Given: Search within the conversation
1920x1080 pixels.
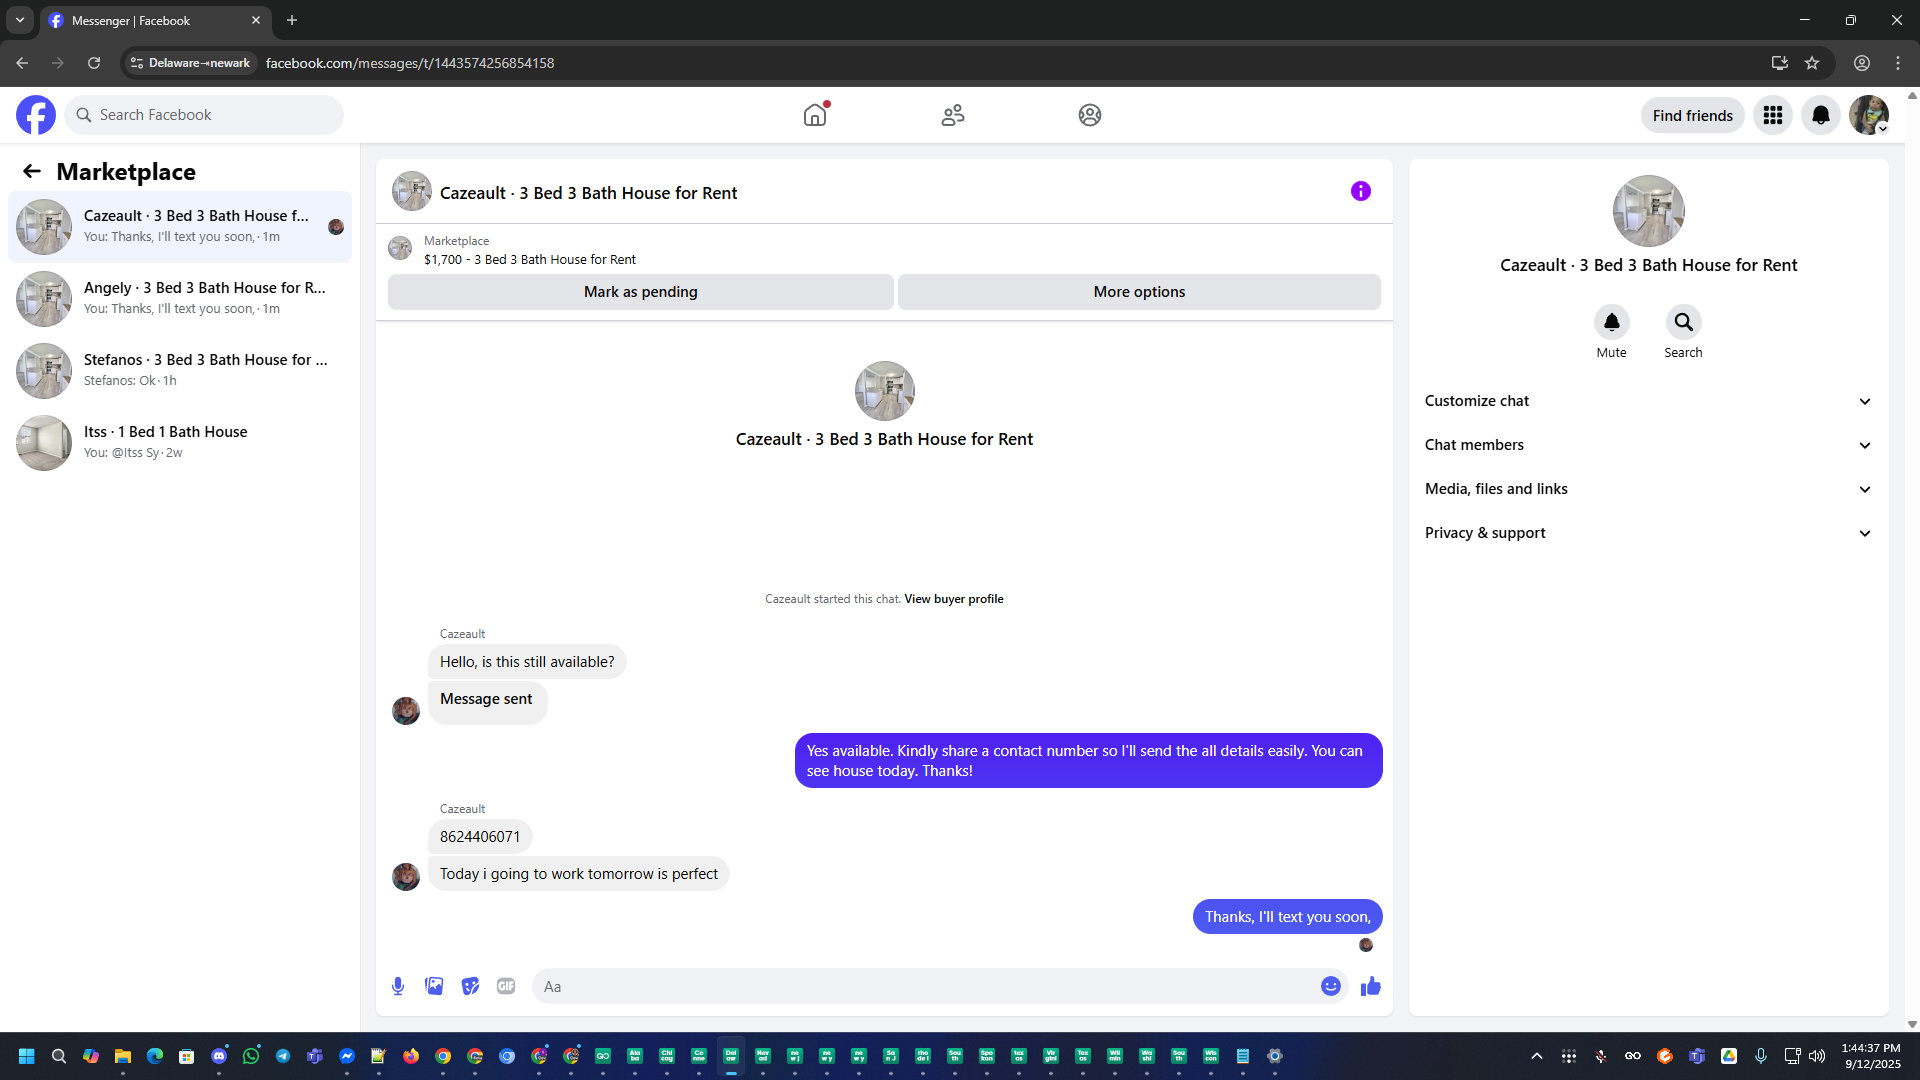Looking at the screenshot, I should point(1683,322).
